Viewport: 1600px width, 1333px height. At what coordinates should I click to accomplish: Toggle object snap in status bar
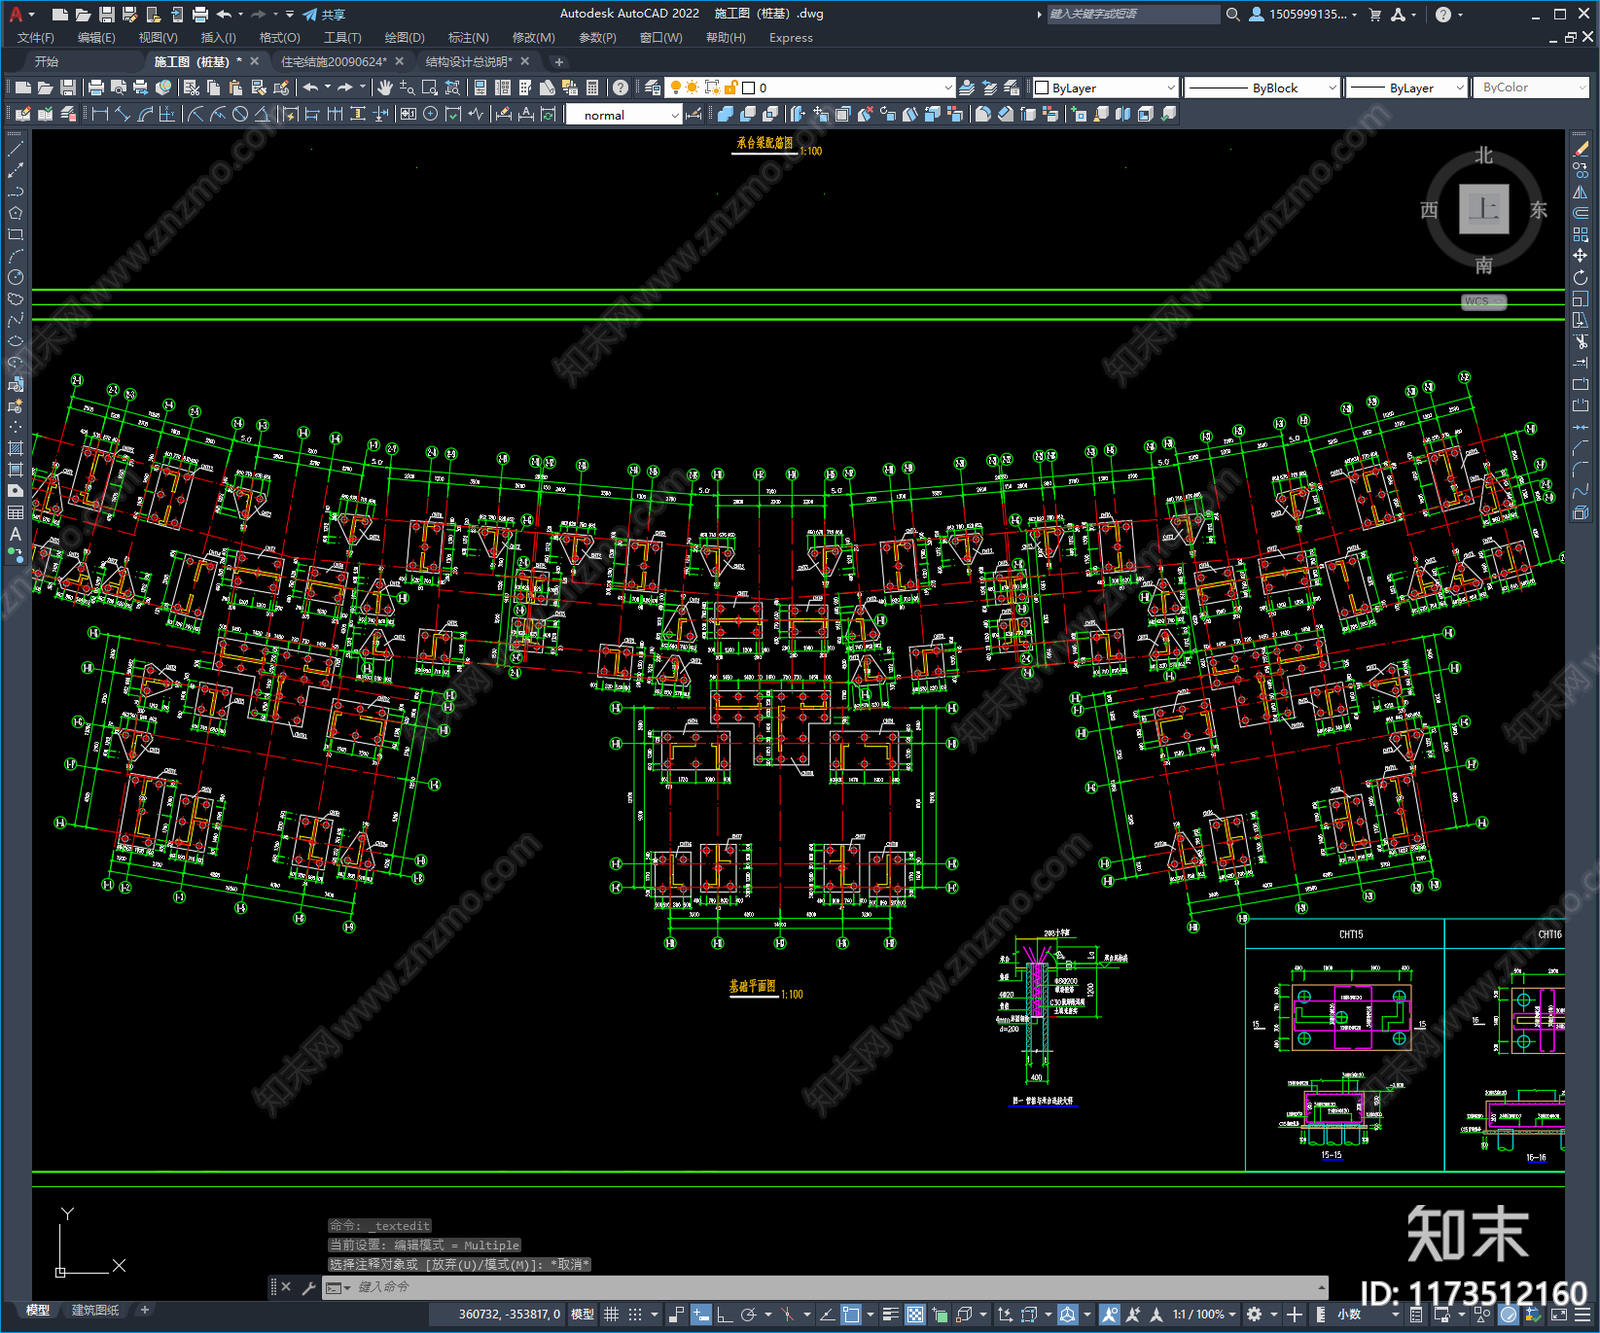tap(851, 1314)
